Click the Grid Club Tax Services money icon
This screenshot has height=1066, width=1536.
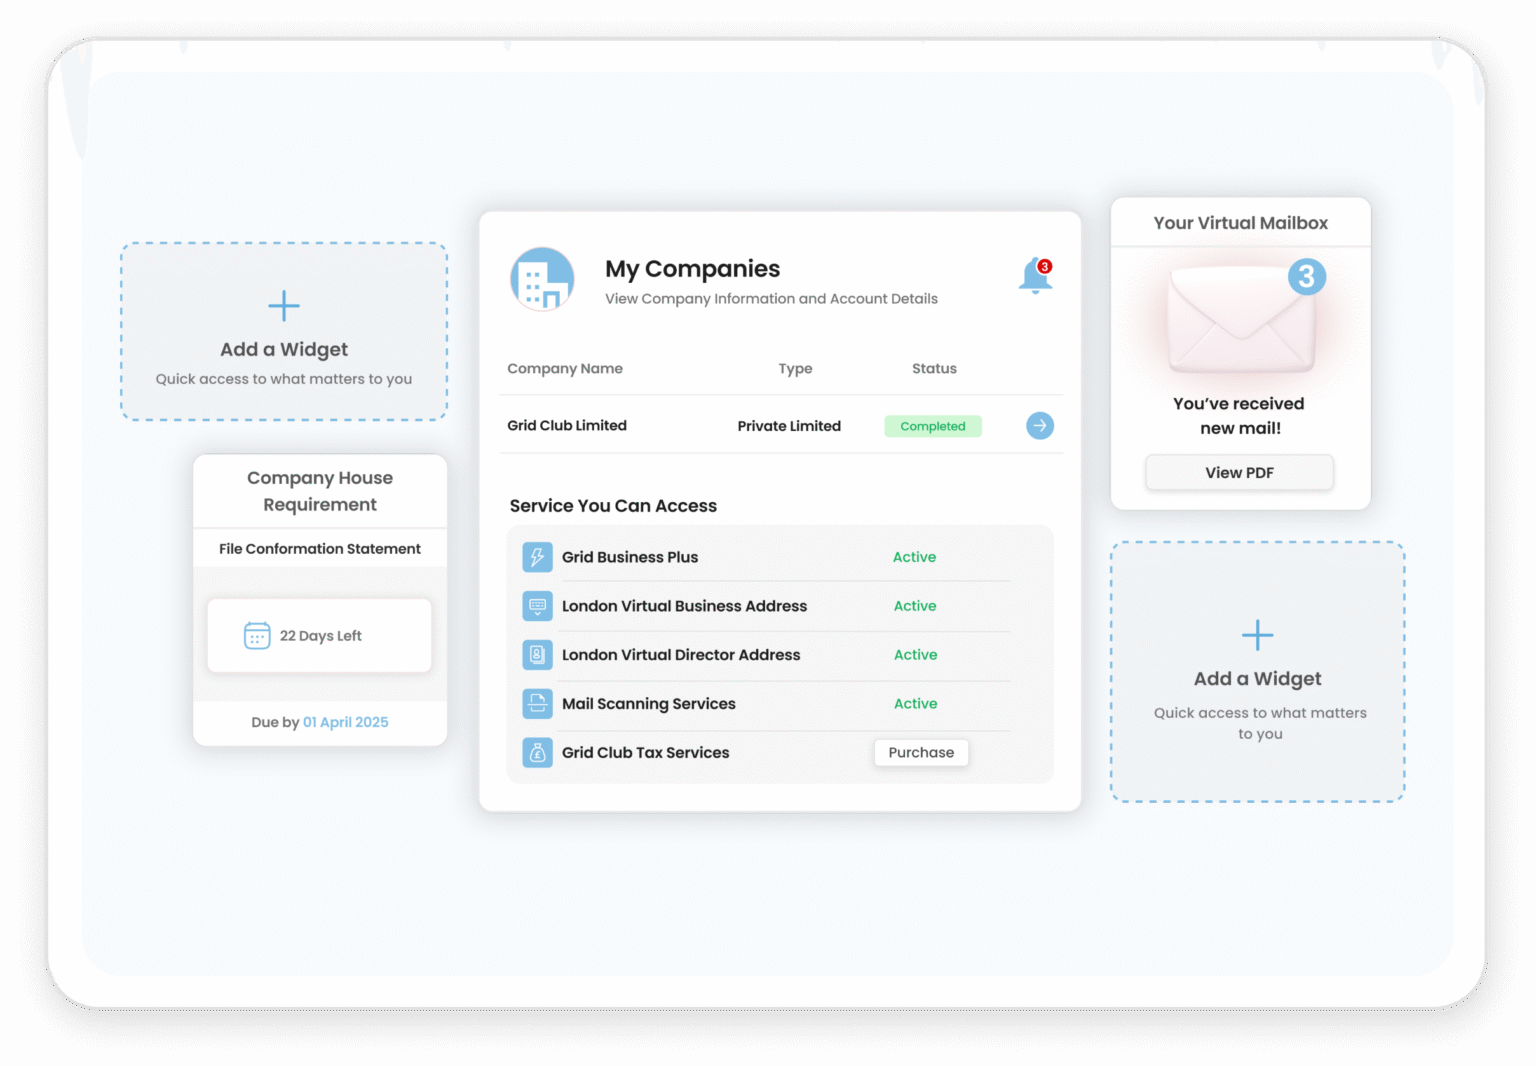pyautogui.click(x=538, y=752)
